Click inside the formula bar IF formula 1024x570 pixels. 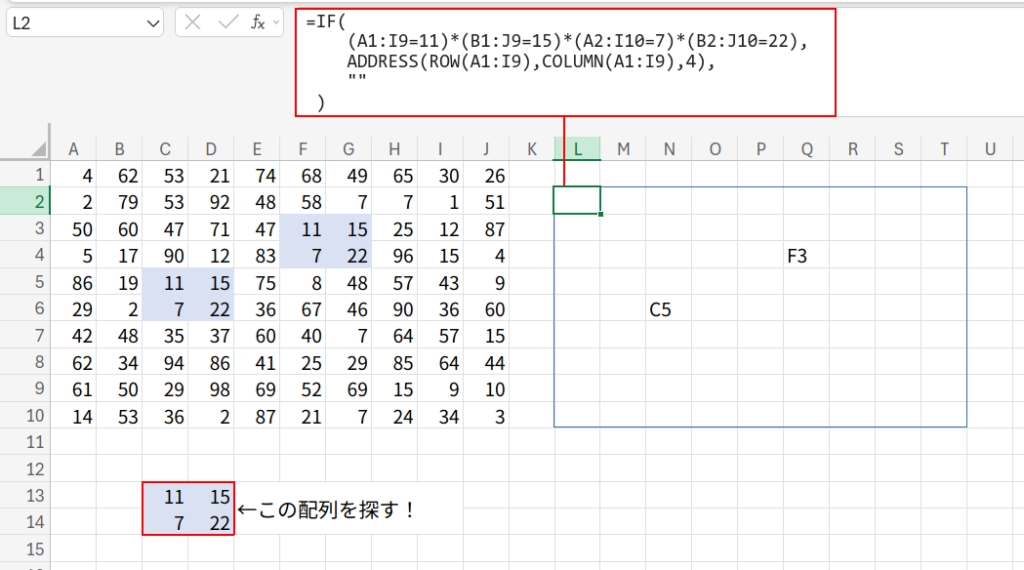(566, 63)
